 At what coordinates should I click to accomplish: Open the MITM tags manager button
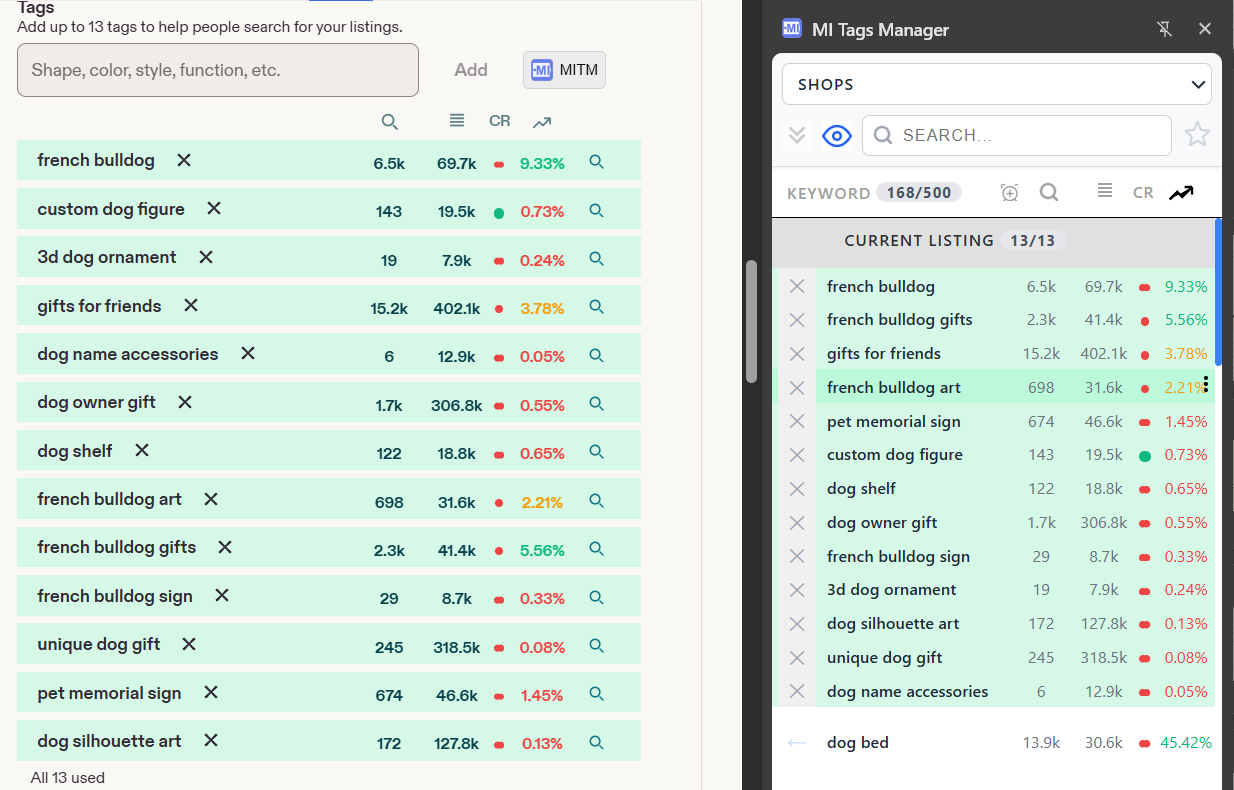pos(564,70)
